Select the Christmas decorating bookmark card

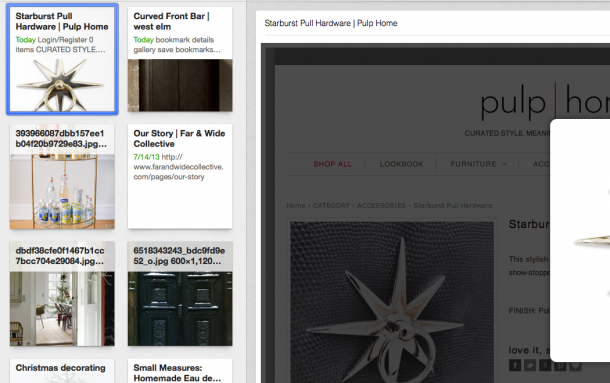pyautogui.click(x=62, y=371)
